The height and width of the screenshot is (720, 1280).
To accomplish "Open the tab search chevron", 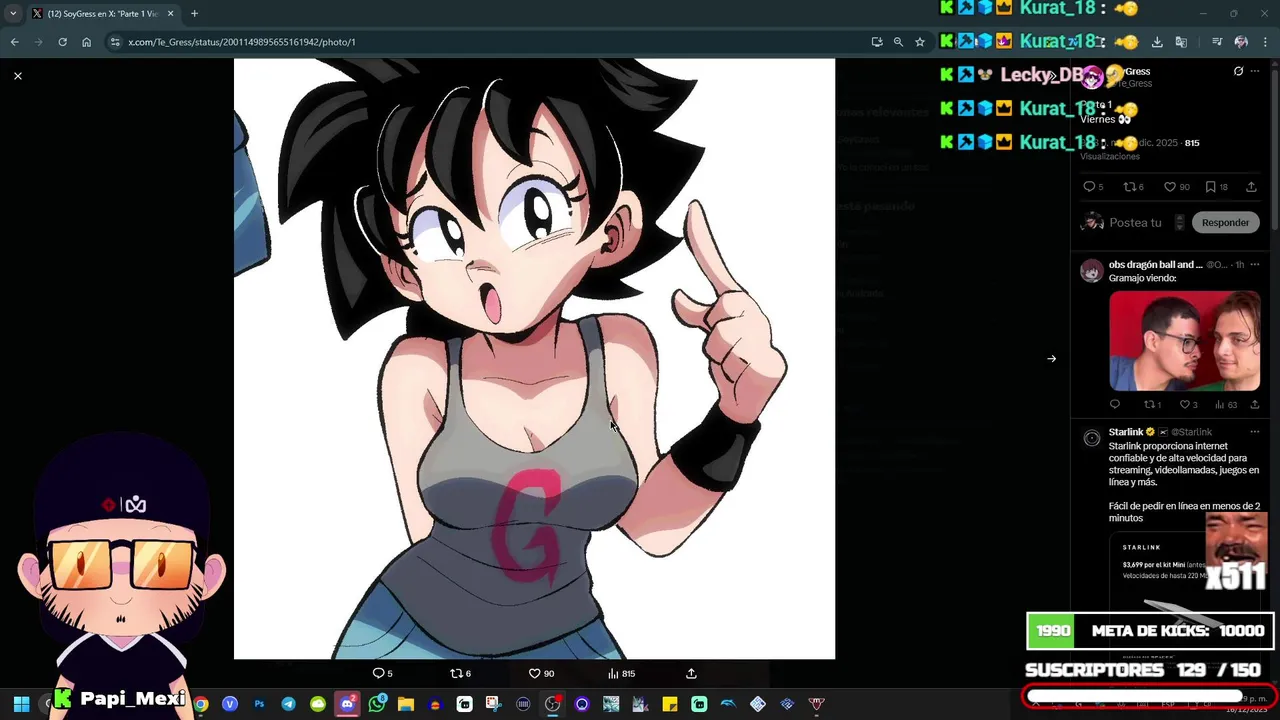I will point(13,14).
